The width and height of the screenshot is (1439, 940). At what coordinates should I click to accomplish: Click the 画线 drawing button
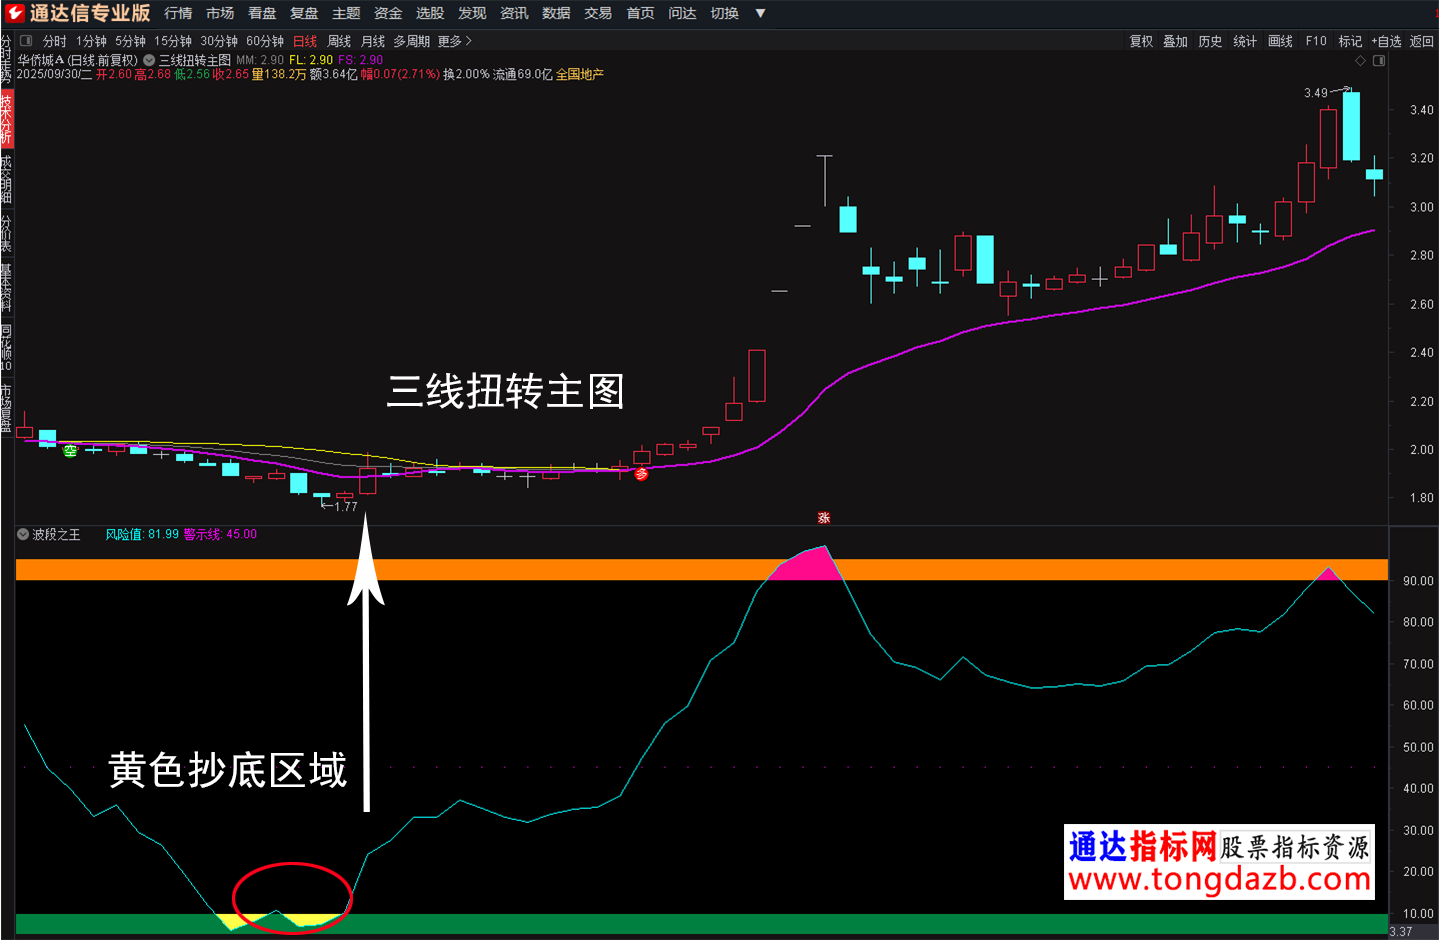(1280, 41)
